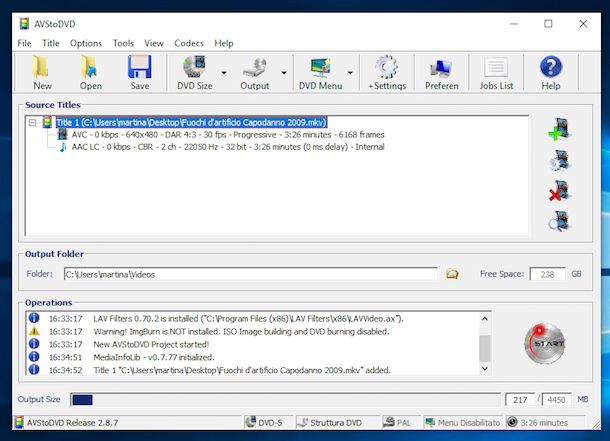Add a title with green plus film icon

pyautogui.click(x=560, y=129)
